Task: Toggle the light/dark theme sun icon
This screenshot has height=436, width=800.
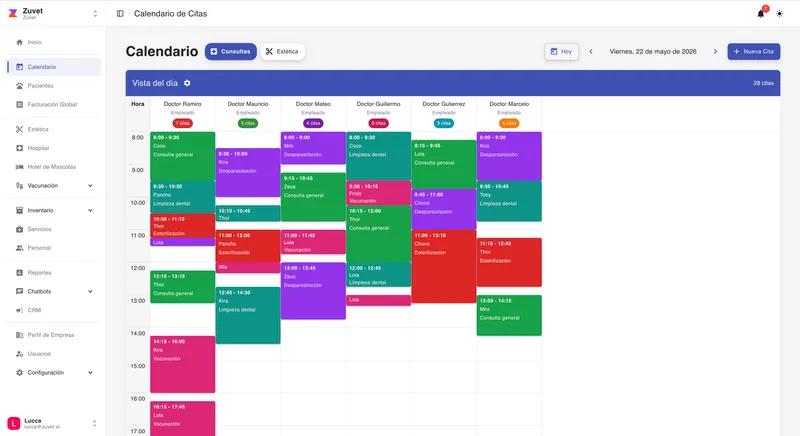Action: [780, 14]
